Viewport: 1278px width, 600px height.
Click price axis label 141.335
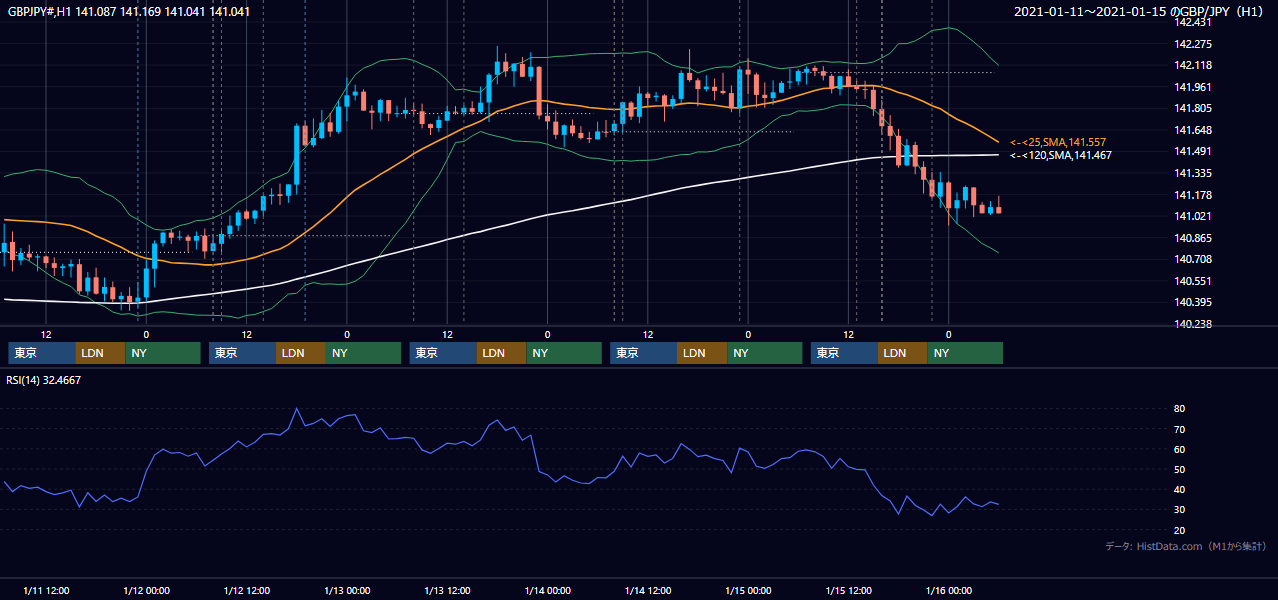[1194, 173]
